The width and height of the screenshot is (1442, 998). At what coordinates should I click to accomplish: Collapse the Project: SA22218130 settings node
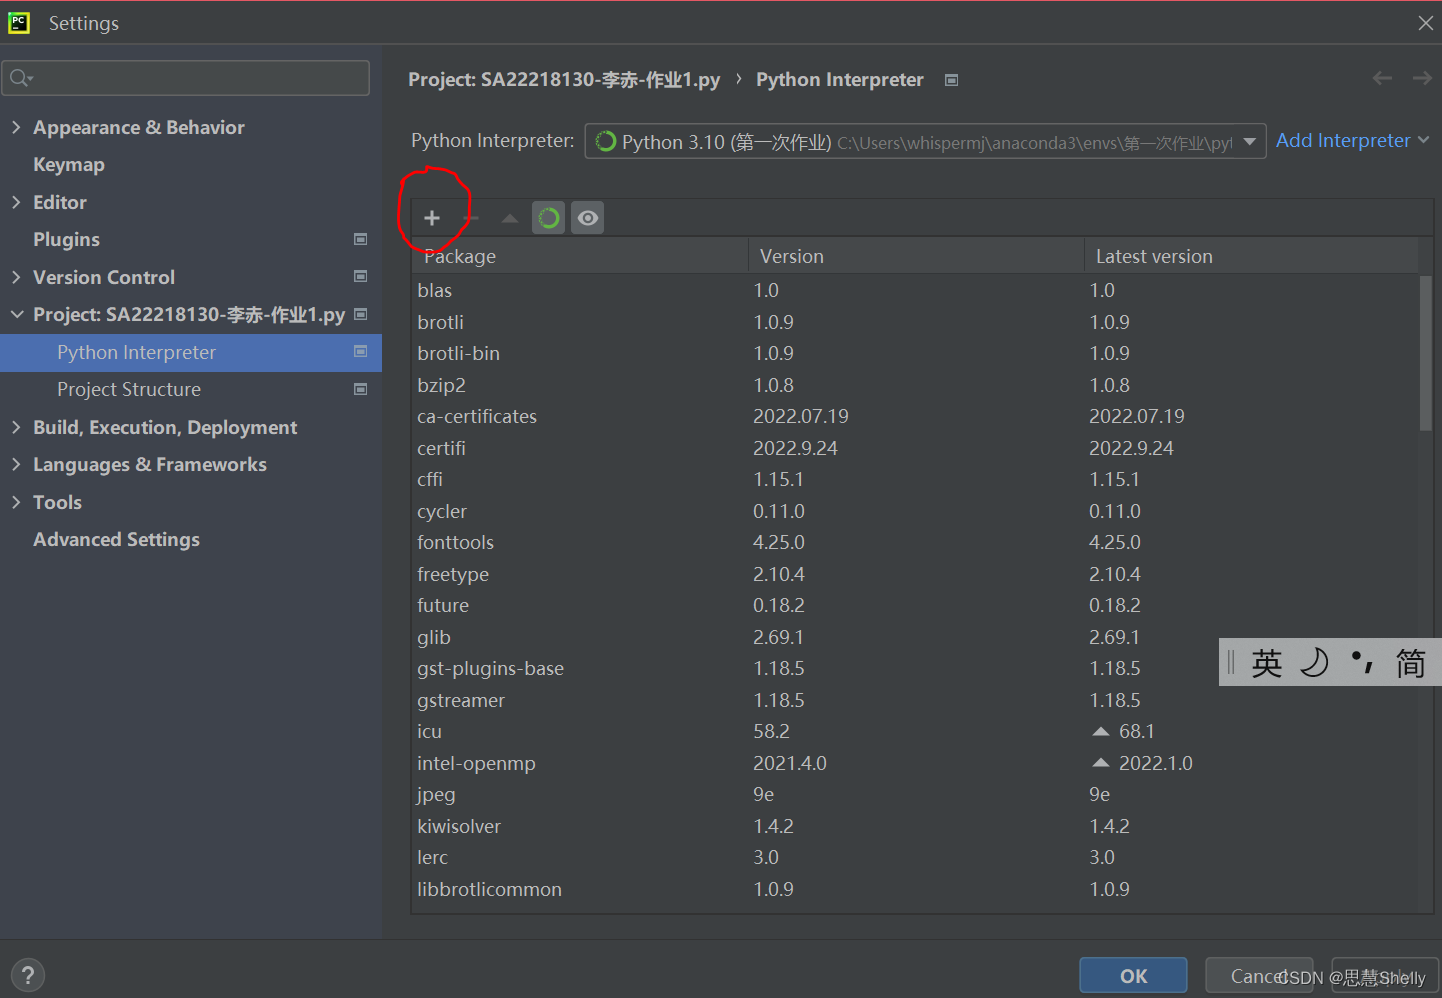(x=17, y=314)
